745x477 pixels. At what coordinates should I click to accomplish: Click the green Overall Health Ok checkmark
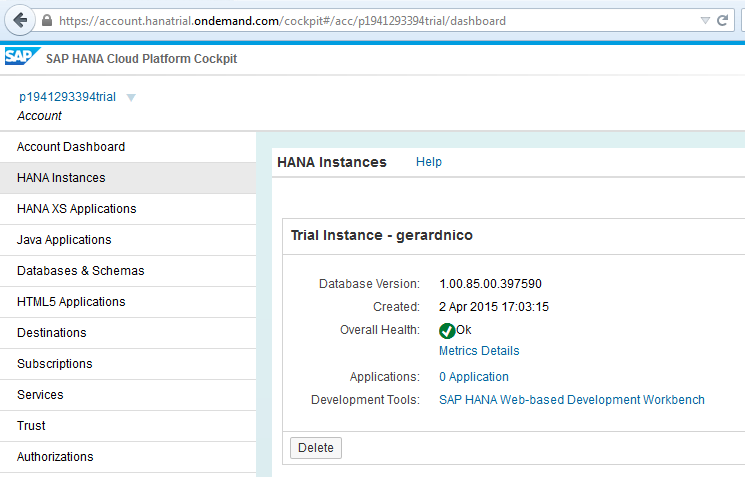447,331
